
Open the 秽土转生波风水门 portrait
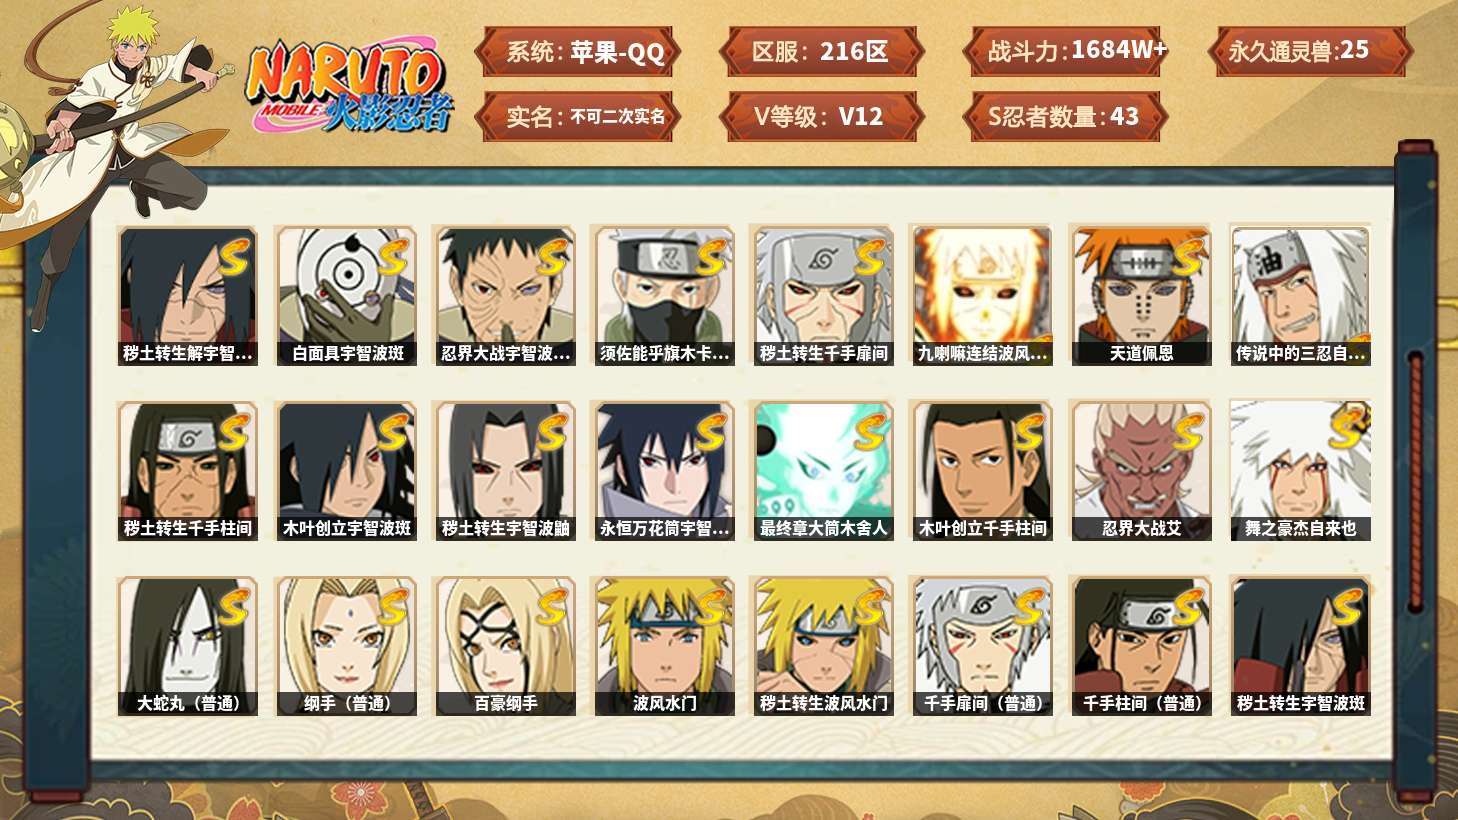click(x=823, y=646)
